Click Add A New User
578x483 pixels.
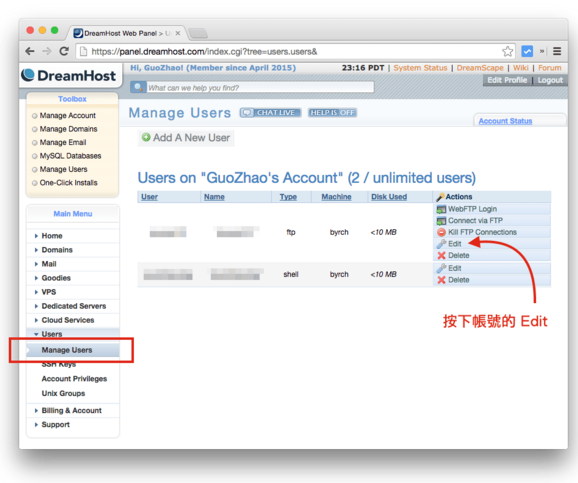186,138
